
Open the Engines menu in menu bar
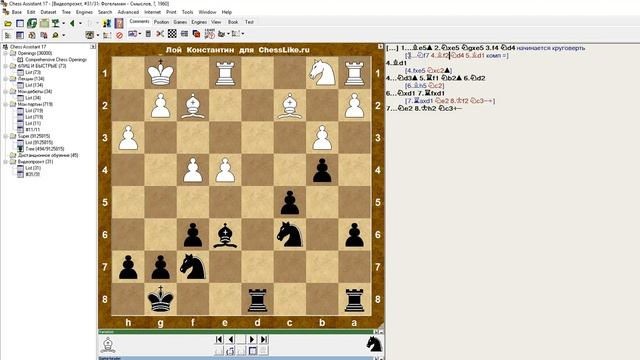point(84,12)
